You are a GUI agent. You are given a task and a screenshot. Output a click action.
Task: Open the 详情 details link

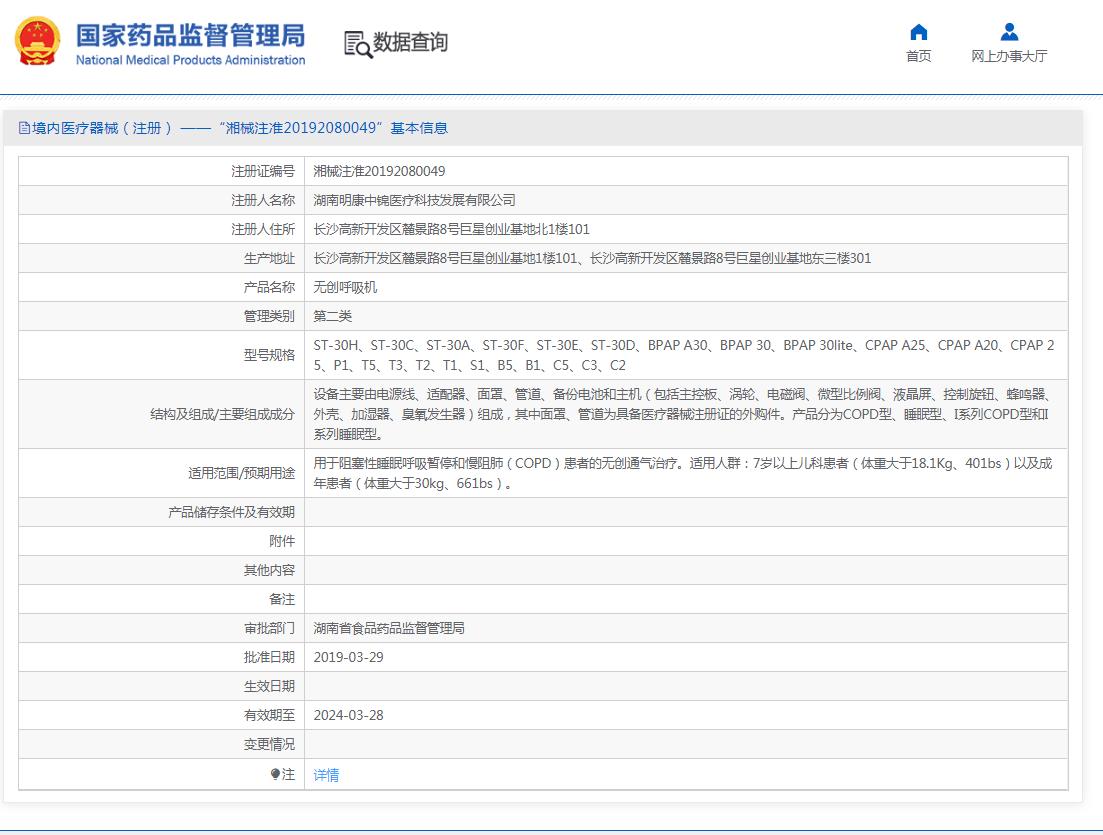click(x=326, y=775)
